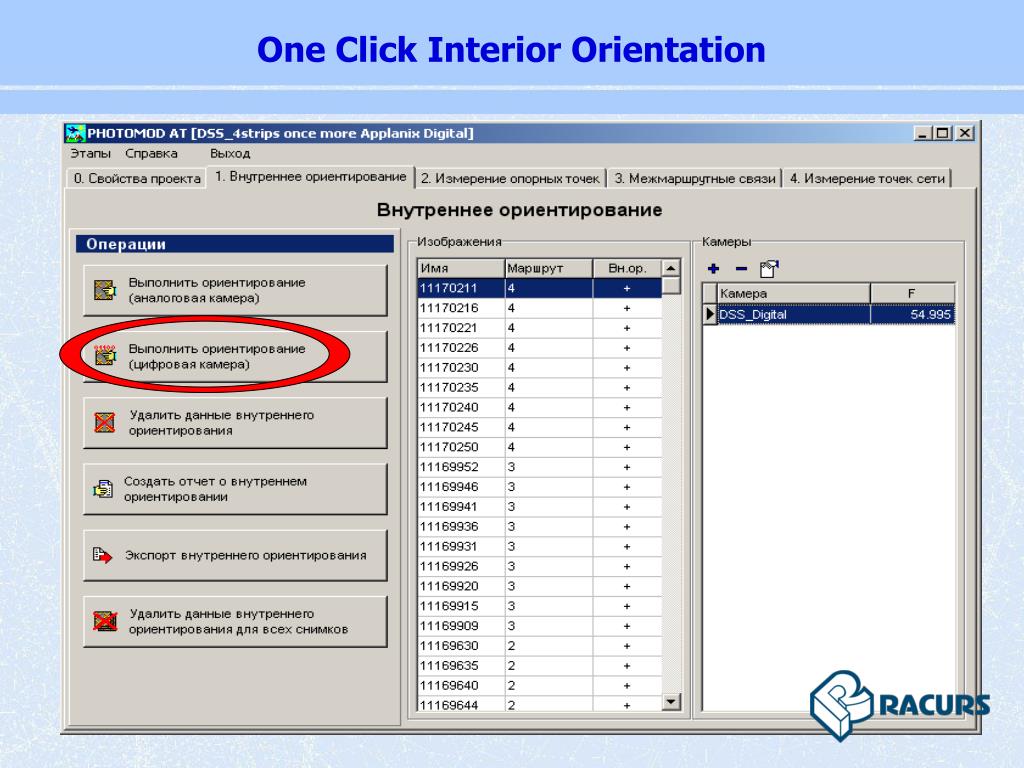Screen dimensions: 1024x768
Task: Click Удалить данные ориентирования для всех снимков
Action: tap(235, 622)
